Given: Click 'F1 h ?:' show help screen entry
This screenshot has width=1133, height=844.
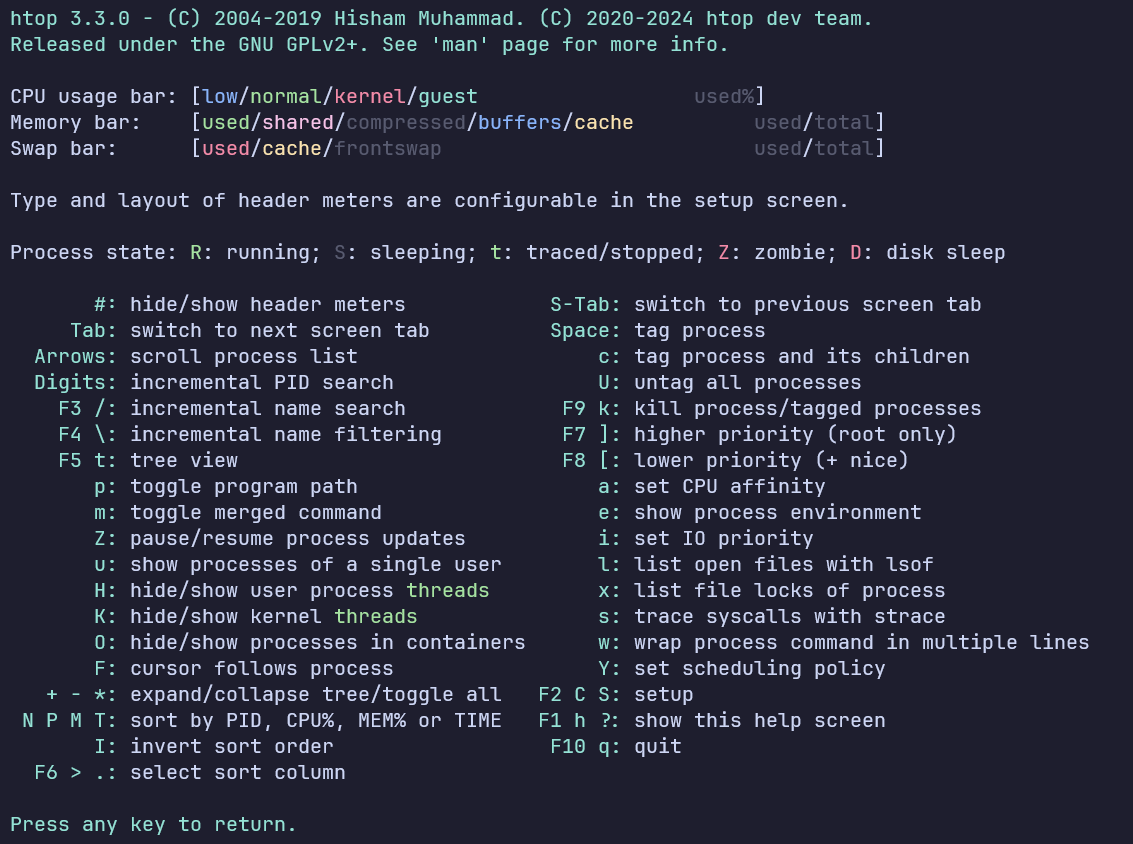Looking at the screenshot, I should pyautogui.click(x=712, y=720).
